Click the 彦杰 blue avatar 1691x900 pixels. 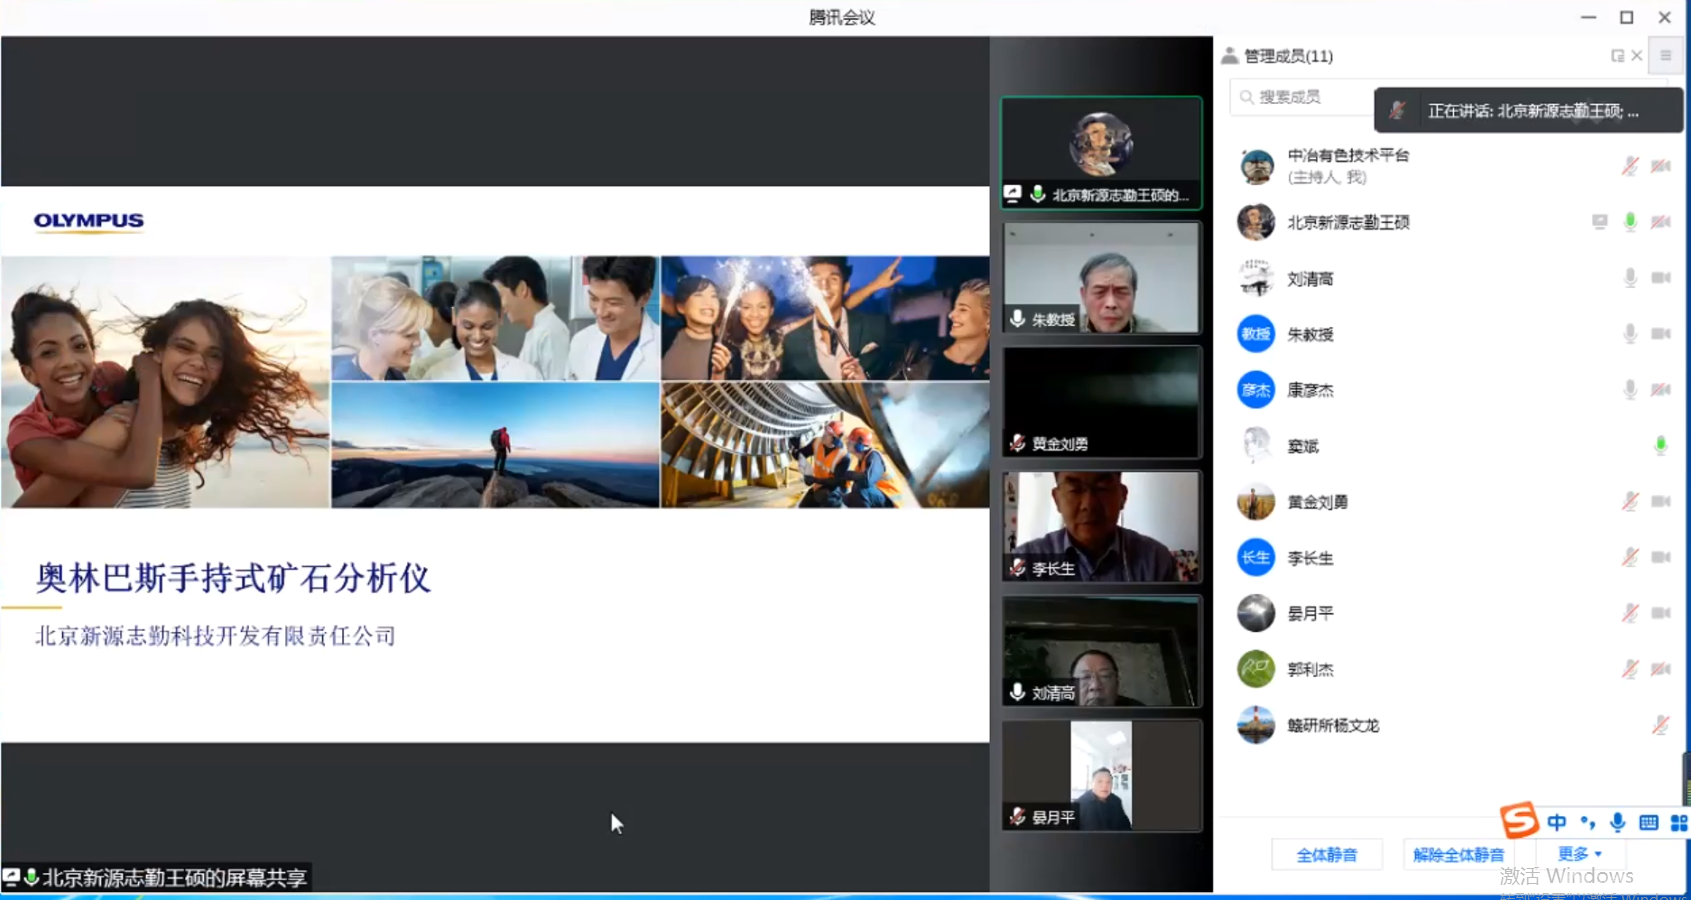click(1256, 390)
